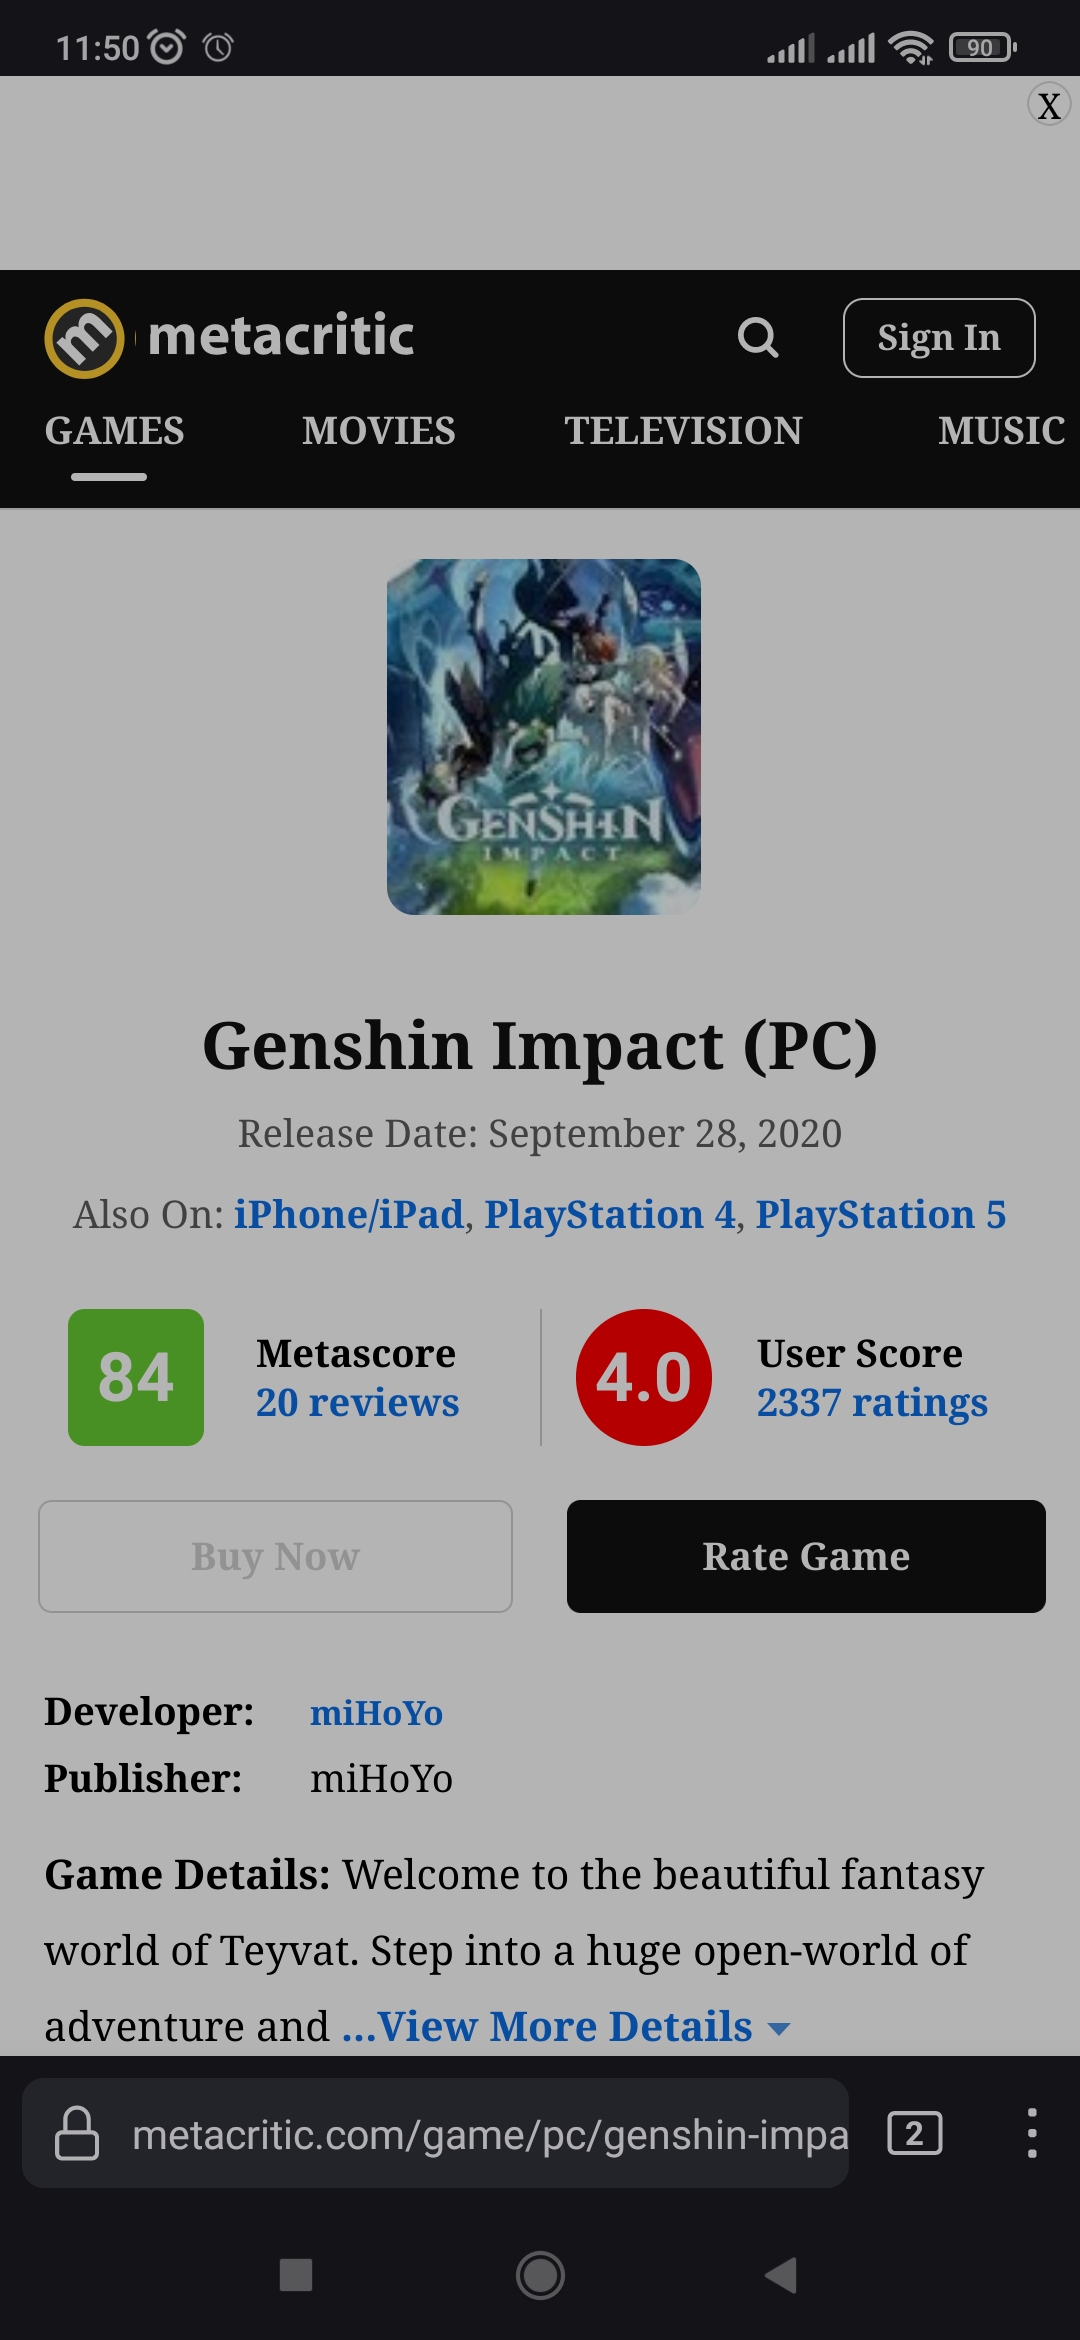Expand View More Details arrow
This screenshot has width=1080, height=2340.
coord(778,2029)
